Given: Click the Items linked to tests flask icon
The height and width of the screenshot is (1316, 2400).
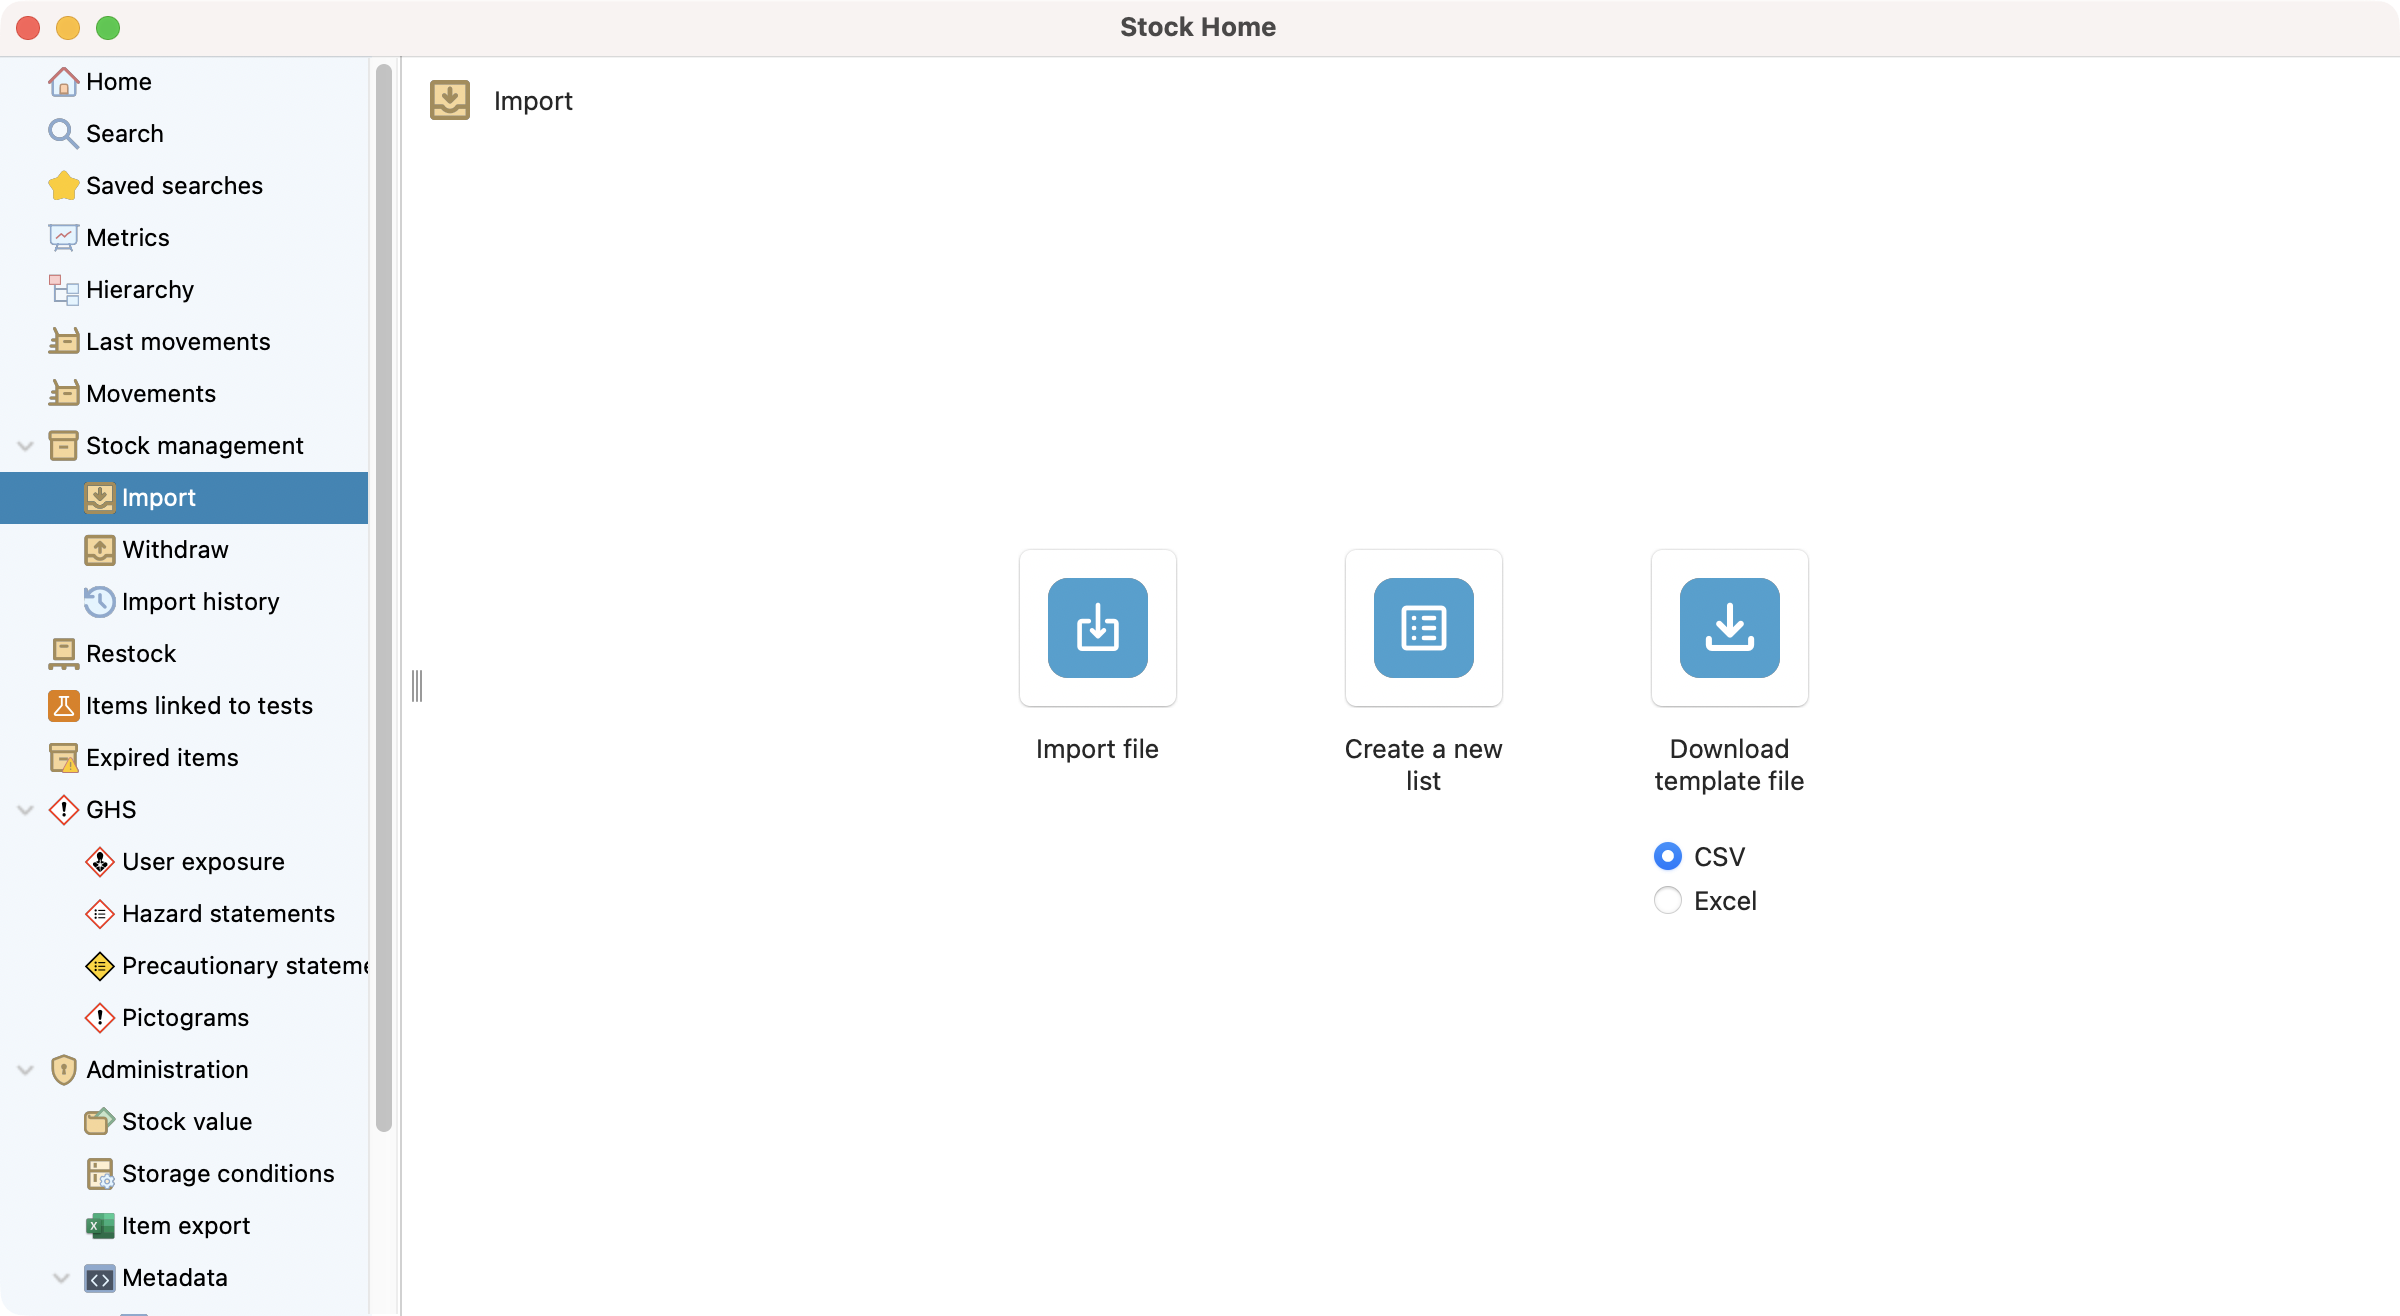Looking at the screenshot, I should (x=63, y=706).
